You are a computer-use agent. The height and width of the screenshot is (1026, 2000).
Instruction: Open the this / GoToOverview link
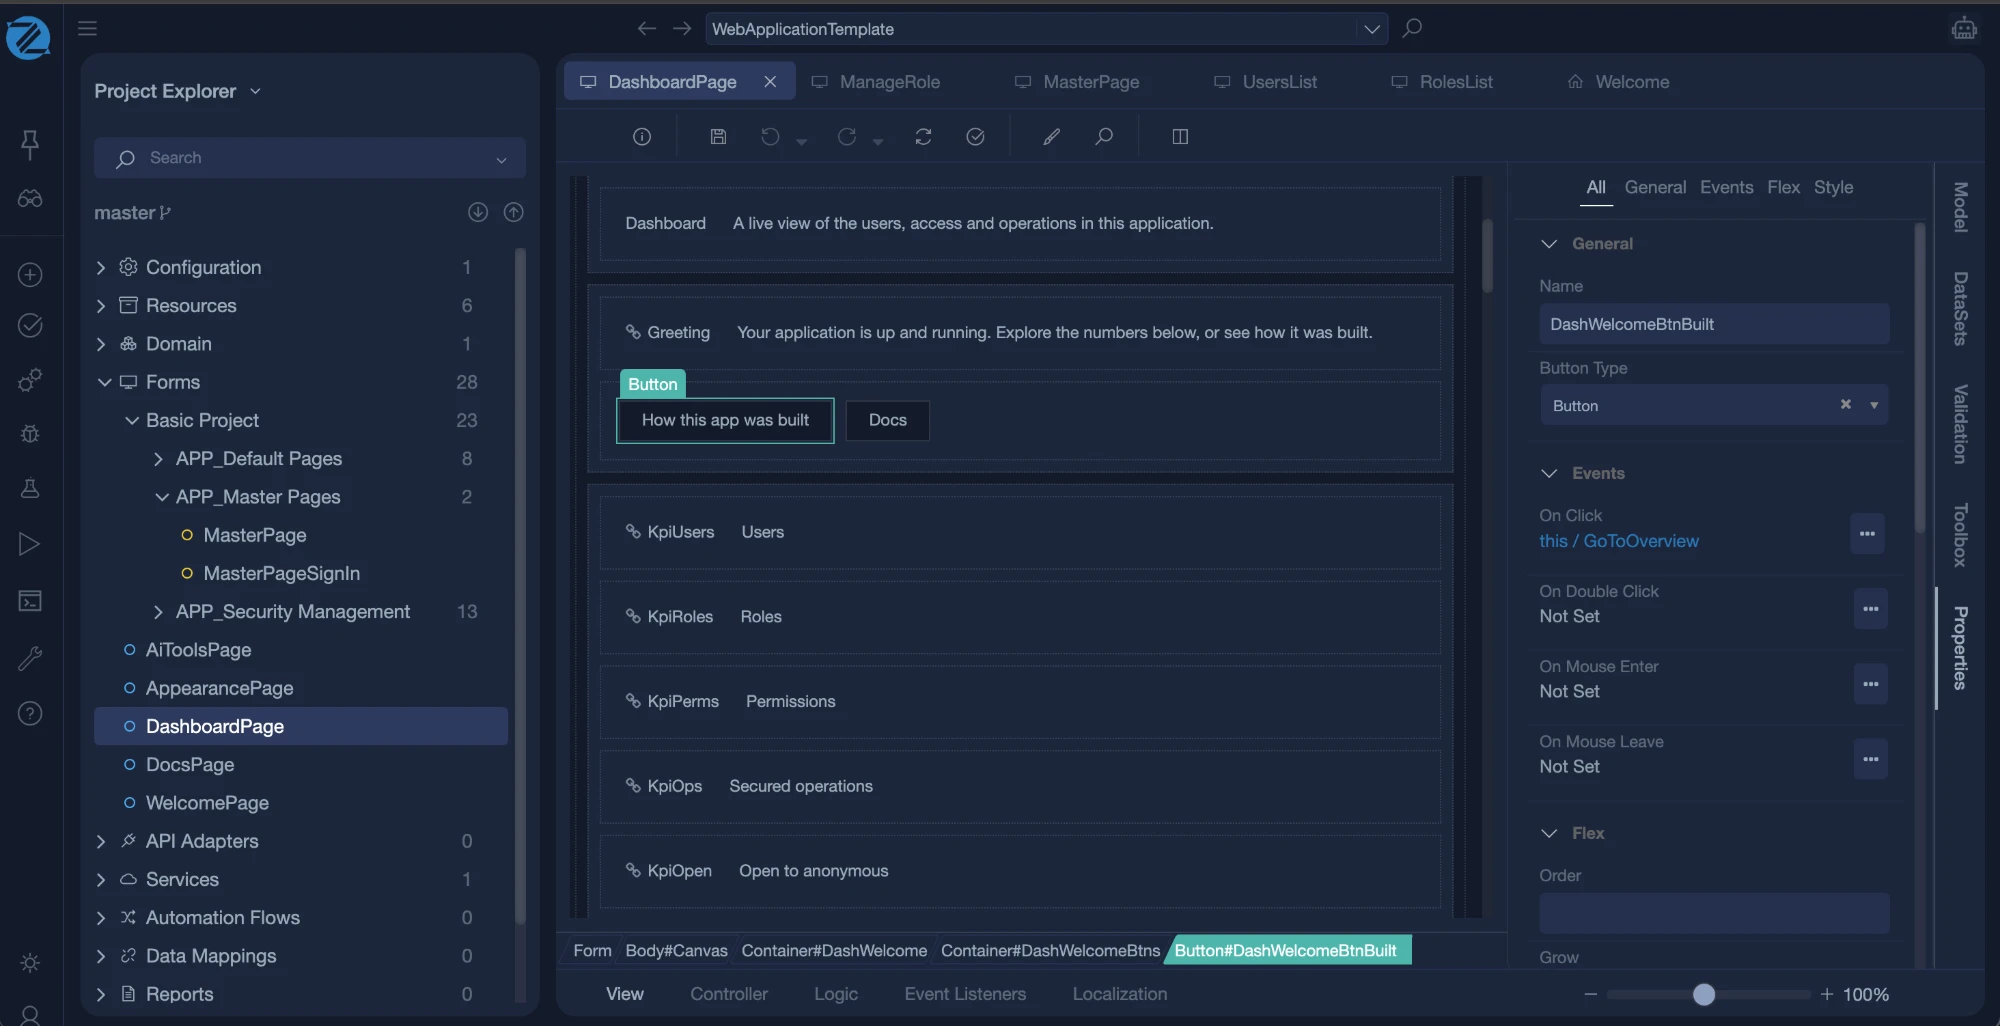pos(1619,541)
